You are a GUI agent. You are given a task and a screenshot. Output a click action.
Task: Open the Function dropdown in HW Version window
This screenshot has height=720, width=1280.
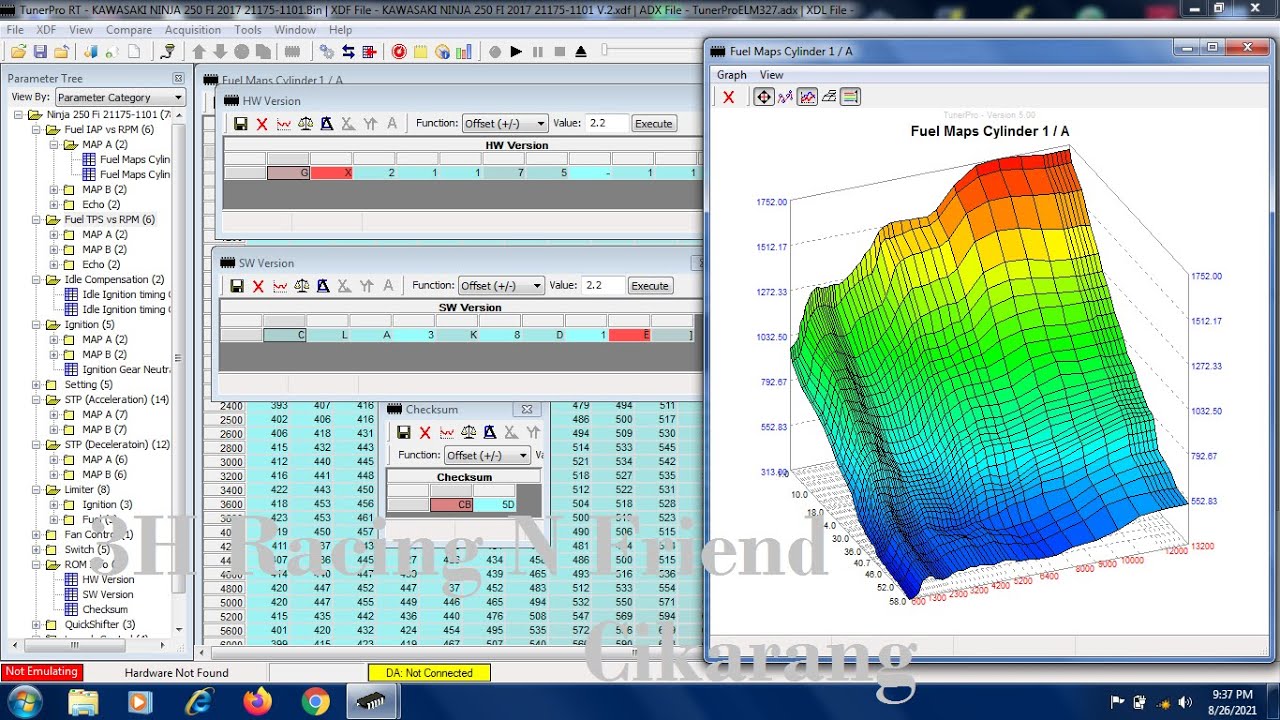point(505,123)
